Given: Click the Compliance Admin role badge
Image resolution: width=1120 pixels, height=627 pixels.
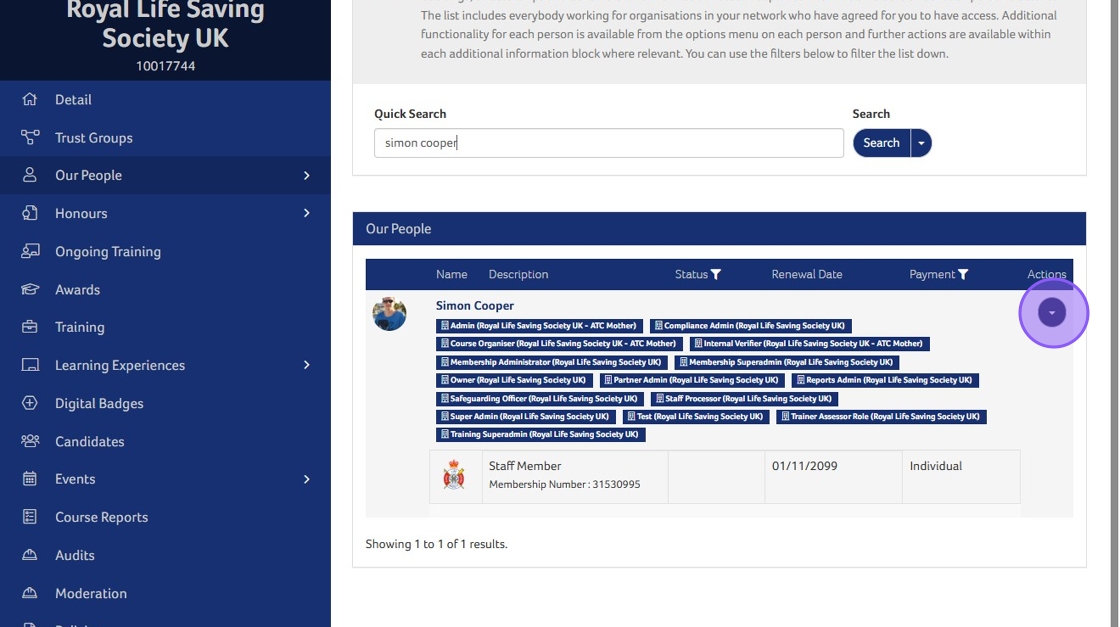Looking at the screenshot, I should pos(750,326).
